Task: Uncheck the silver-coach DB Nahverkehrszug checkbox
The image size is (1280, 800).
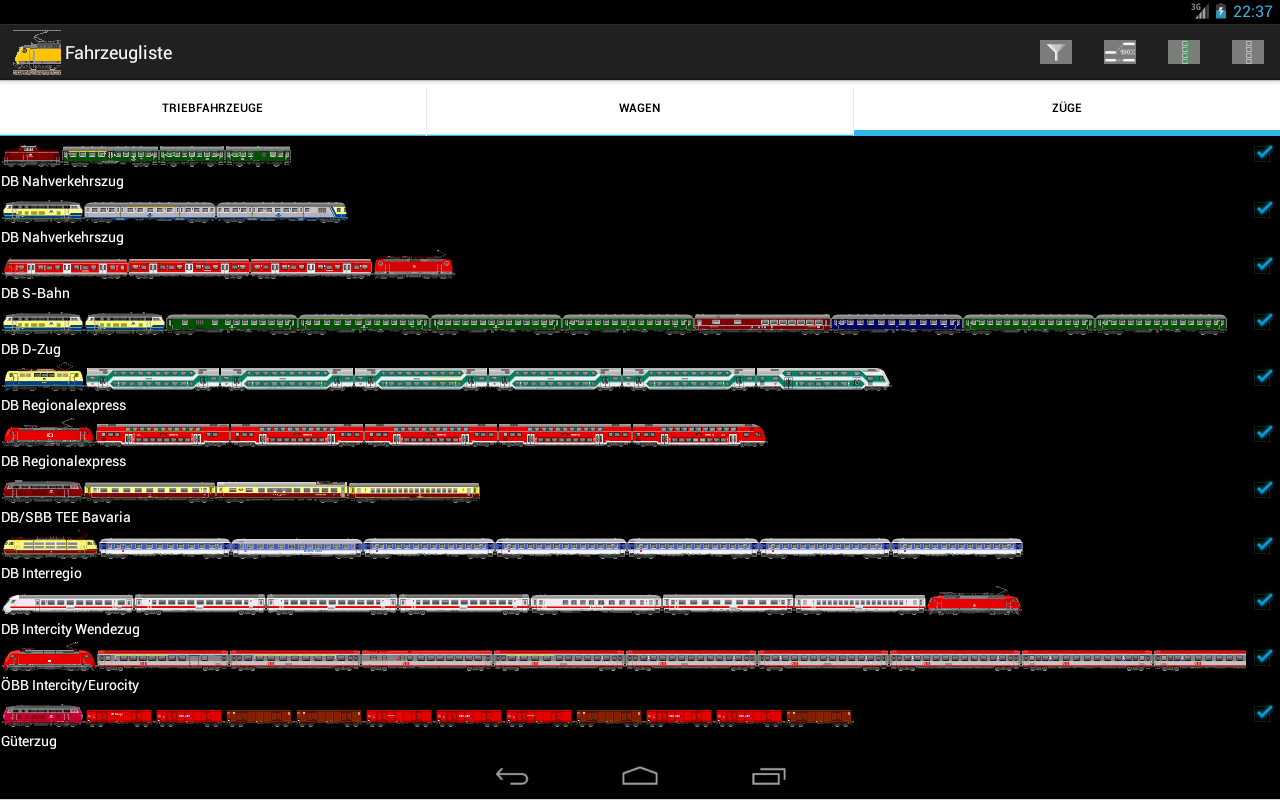Action: point(1264,209)
